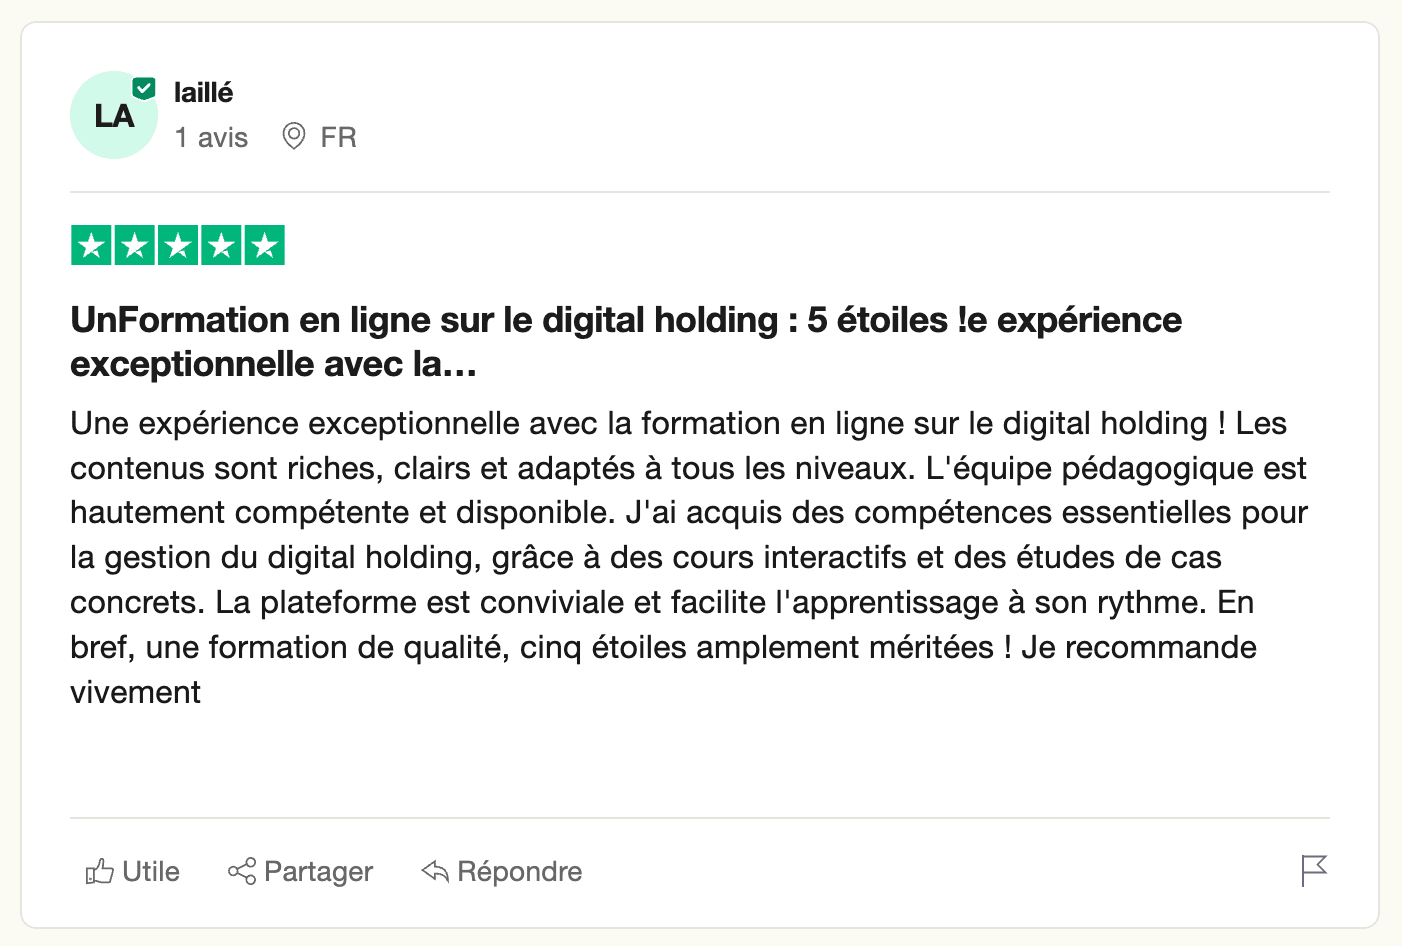1402x946 pixels.
Task: Click the green verified checkmark badge
Action: pos(145,88)
